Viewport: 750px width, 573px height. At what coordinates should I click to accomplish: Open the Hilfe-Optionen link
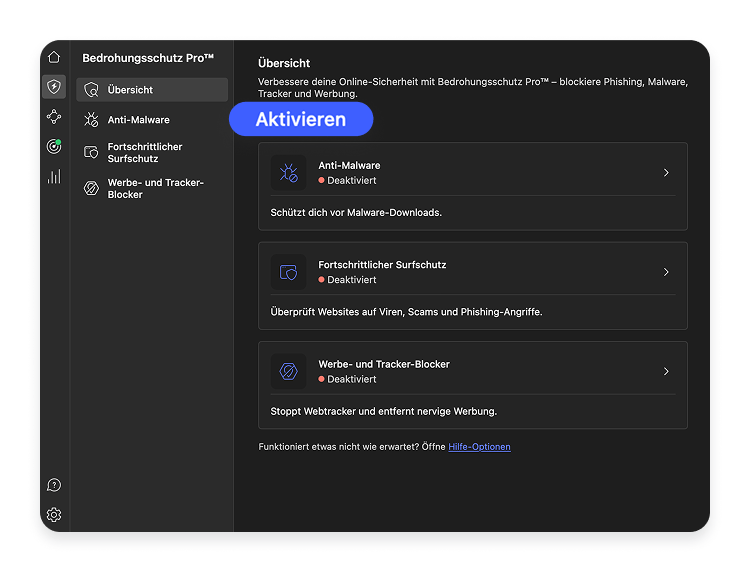[x=479, y=447]
